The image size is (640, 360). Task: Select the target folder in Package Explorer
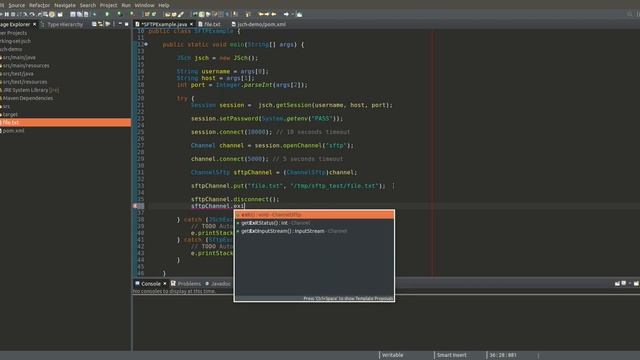click(x=9, y=114)
